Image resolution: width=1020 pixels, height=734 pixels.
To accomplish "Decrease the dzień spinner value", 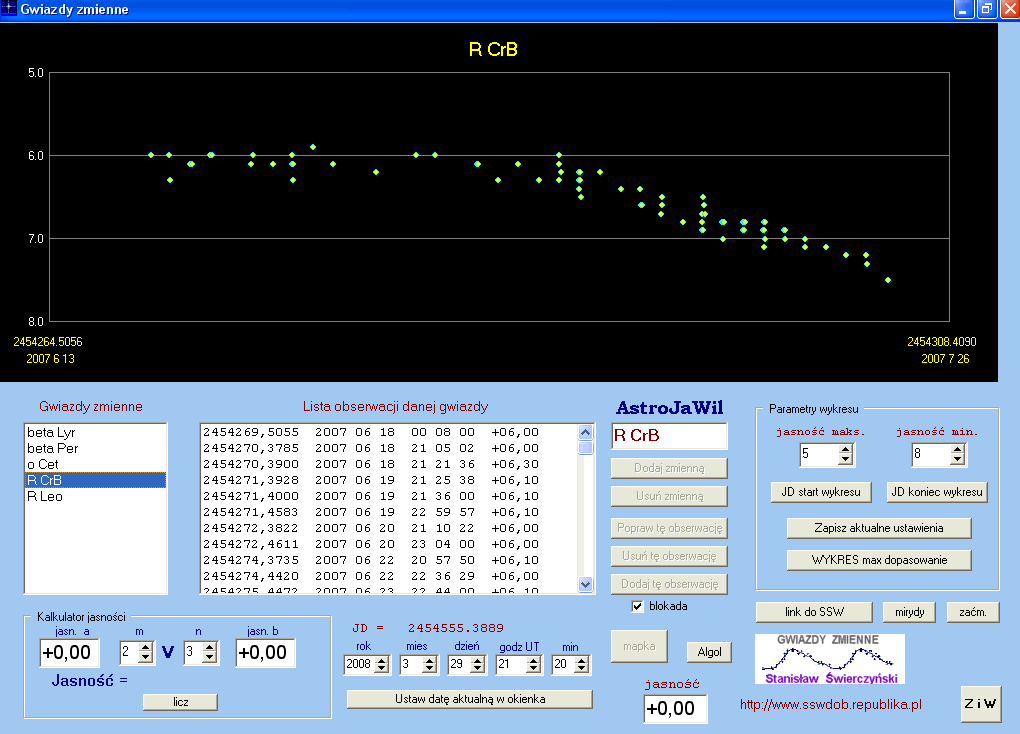I will coord(478,669).
